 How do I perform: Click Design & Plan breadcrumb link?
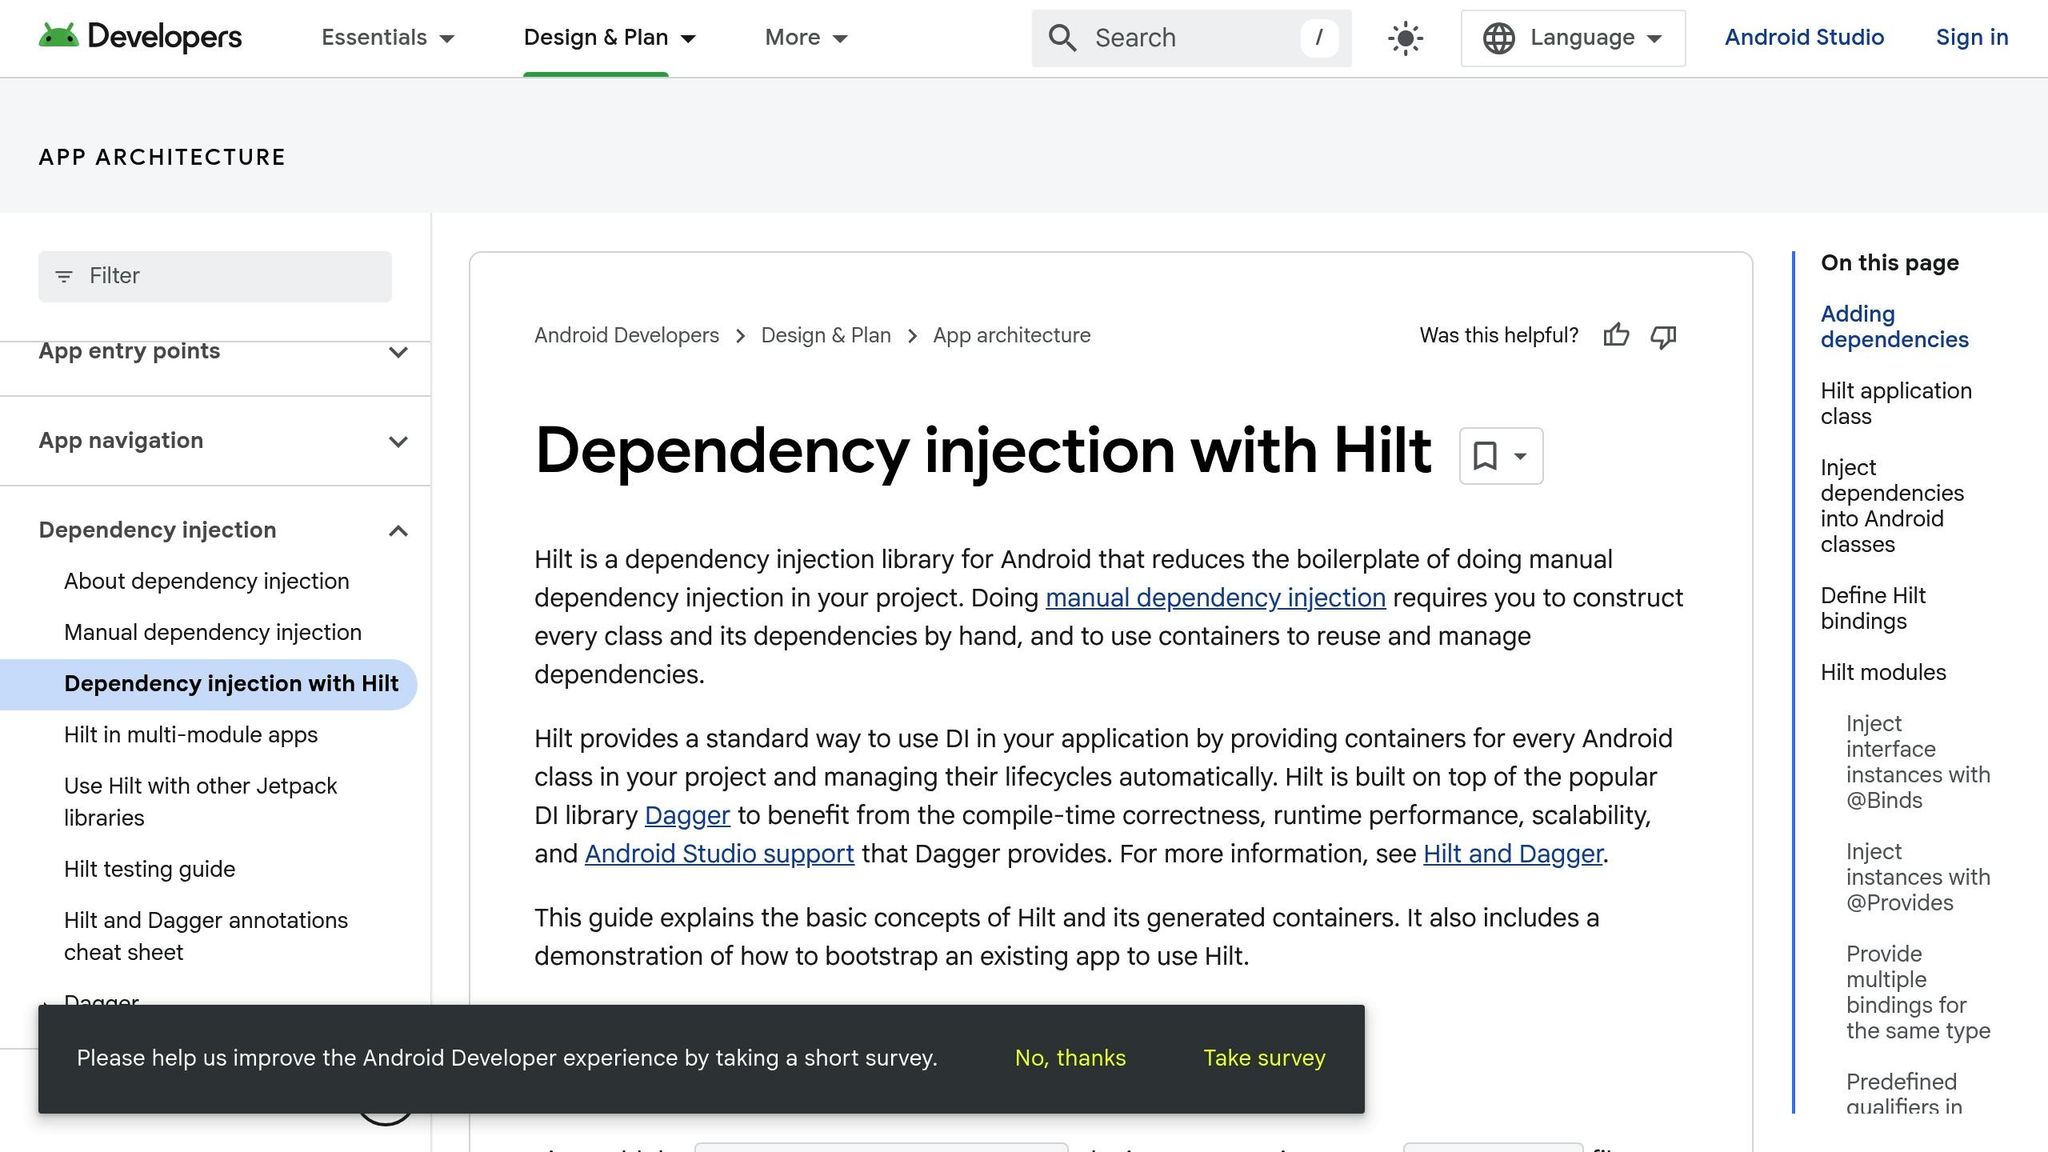(826, 335)
